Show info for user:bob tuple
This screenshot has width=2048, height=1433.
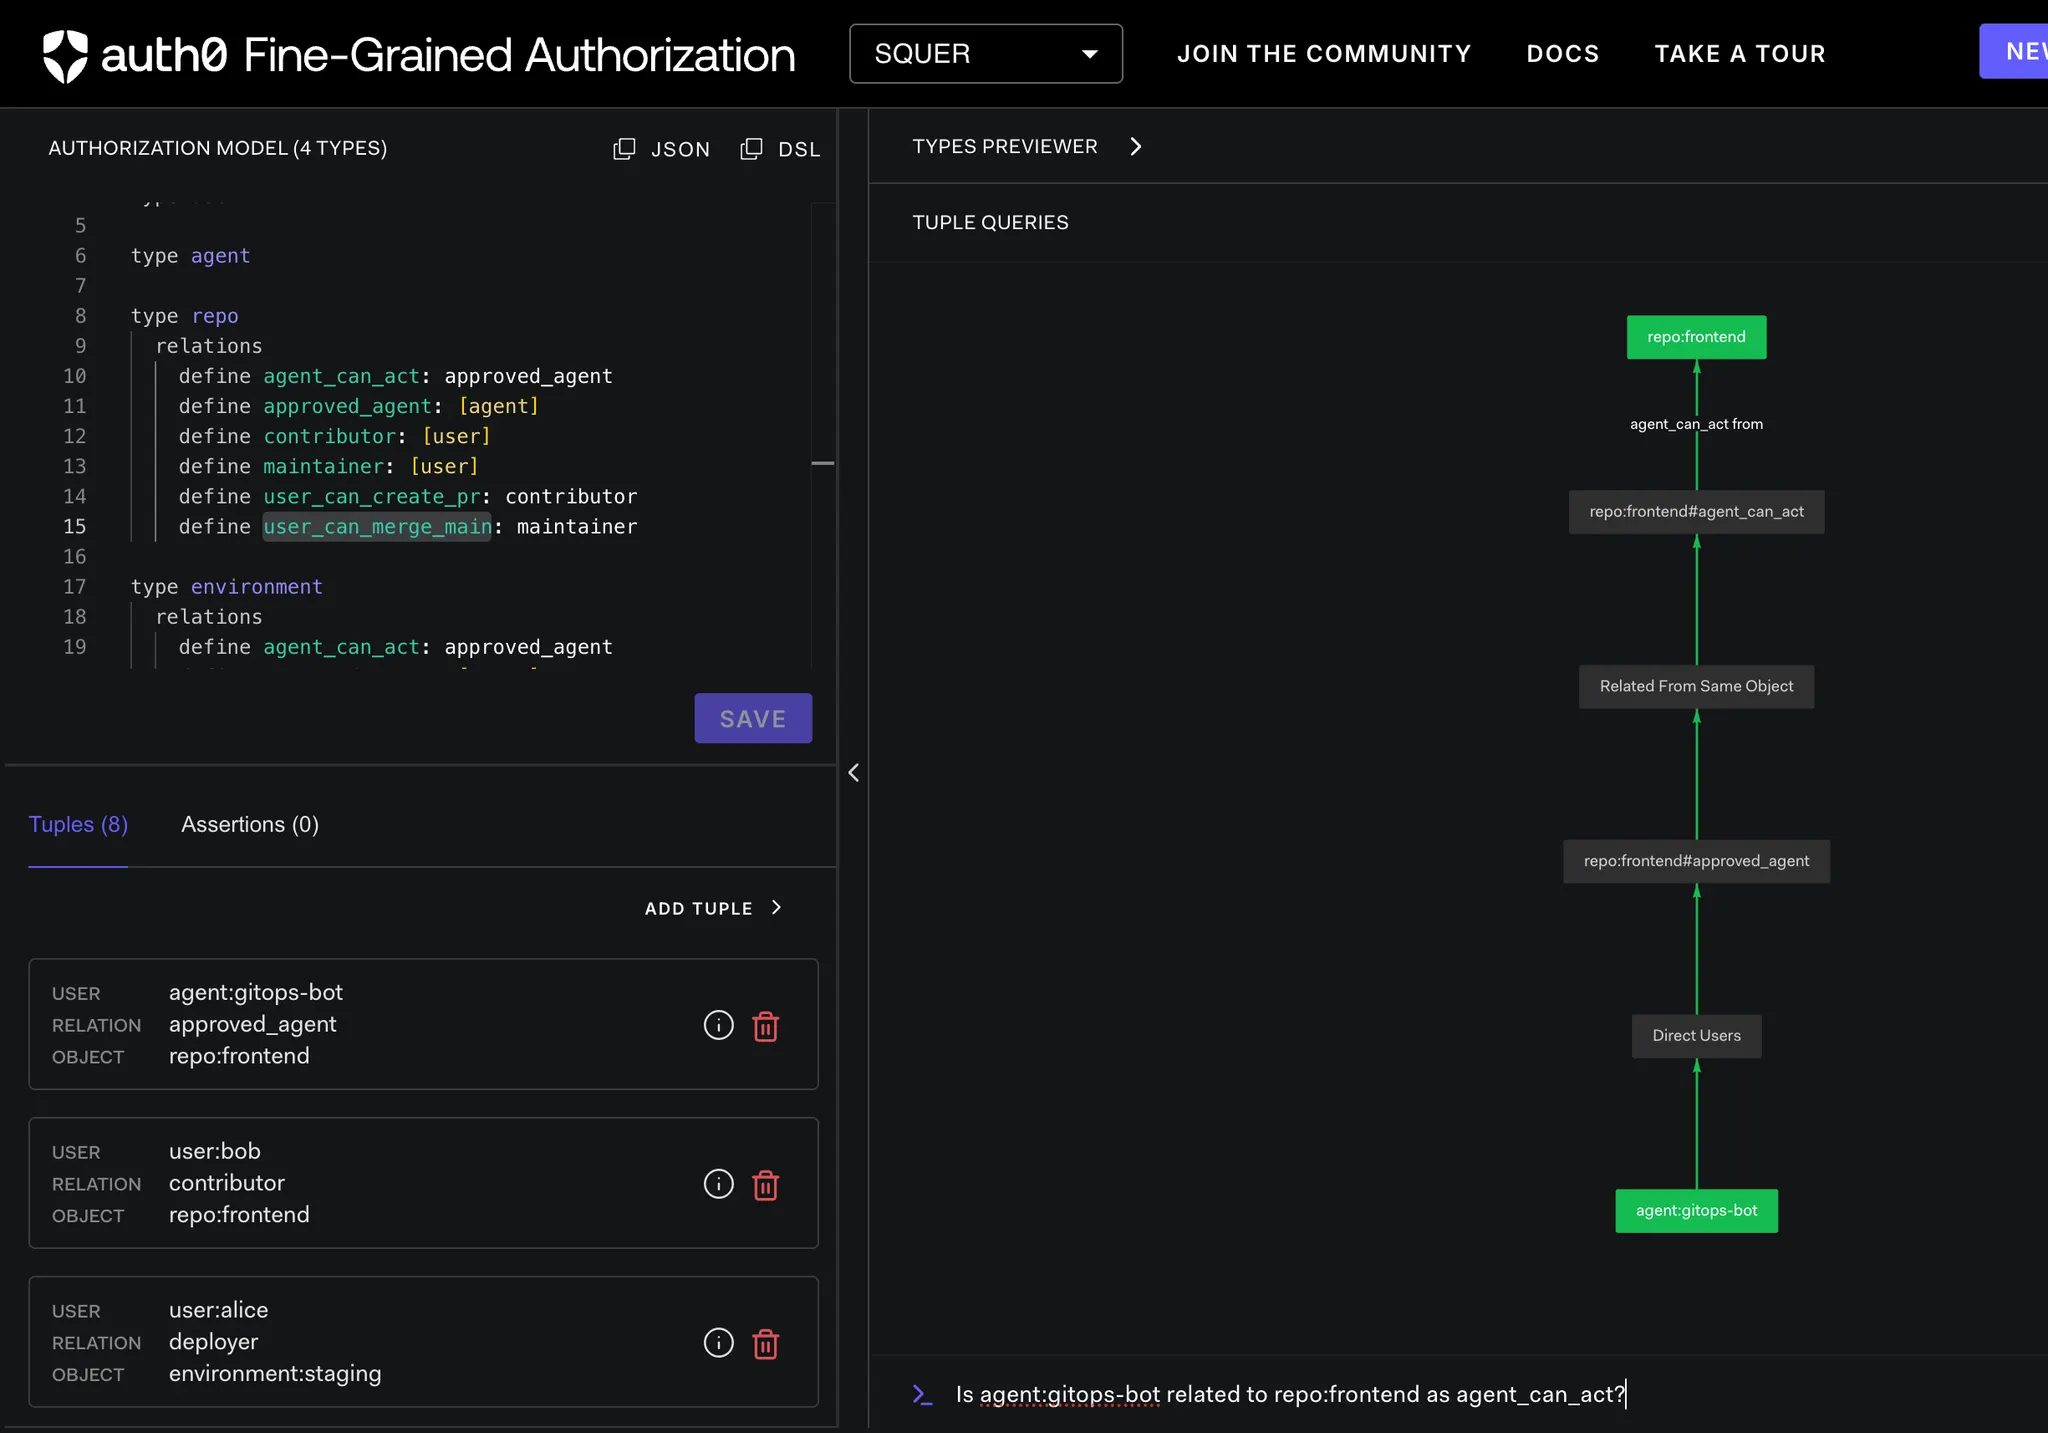[718, 1184]
